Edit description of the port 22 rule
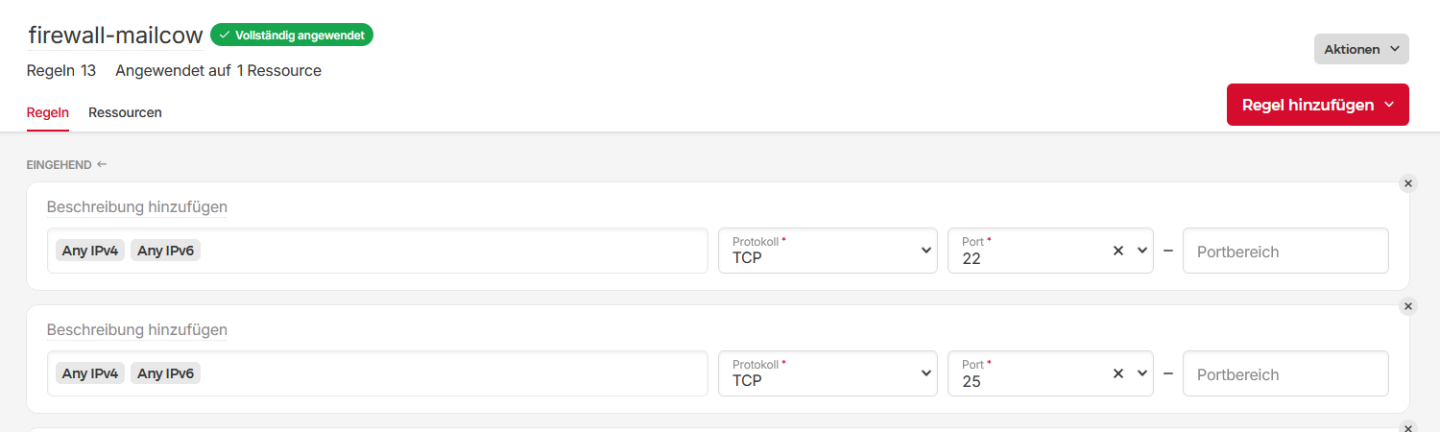The image size is (1440, 432). click(x=137, y=207)
